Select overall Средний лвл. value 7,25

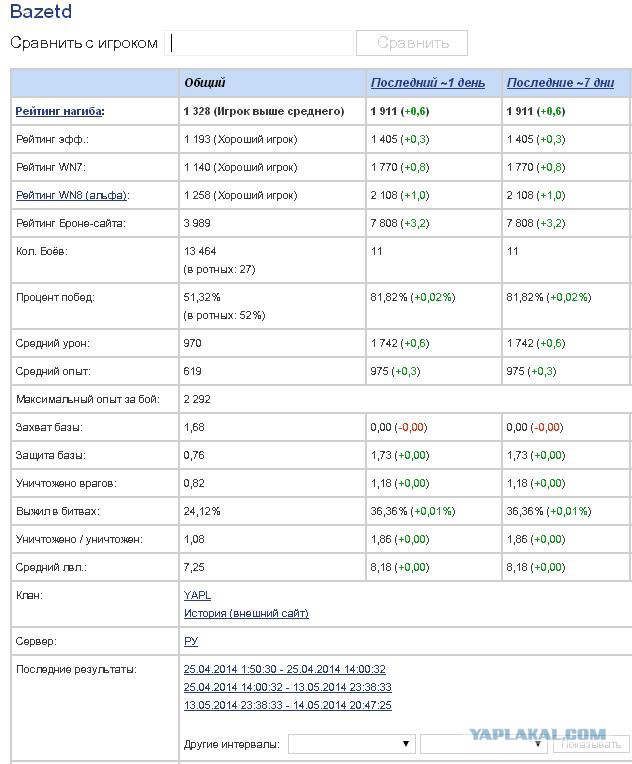pyautogui.click(x=194, y=567)
